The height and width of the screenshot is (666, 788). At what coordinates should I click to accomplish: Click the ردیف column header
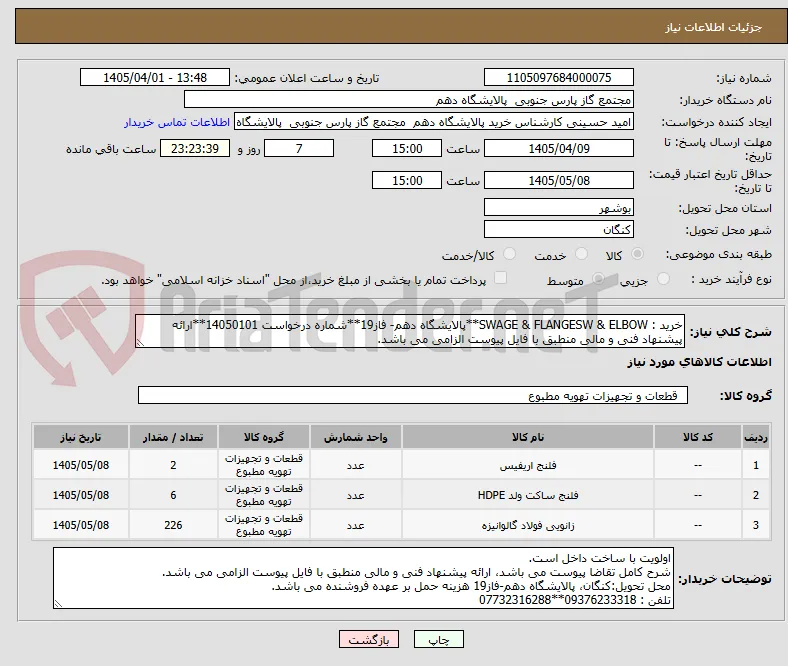click(x=755, y=437)
